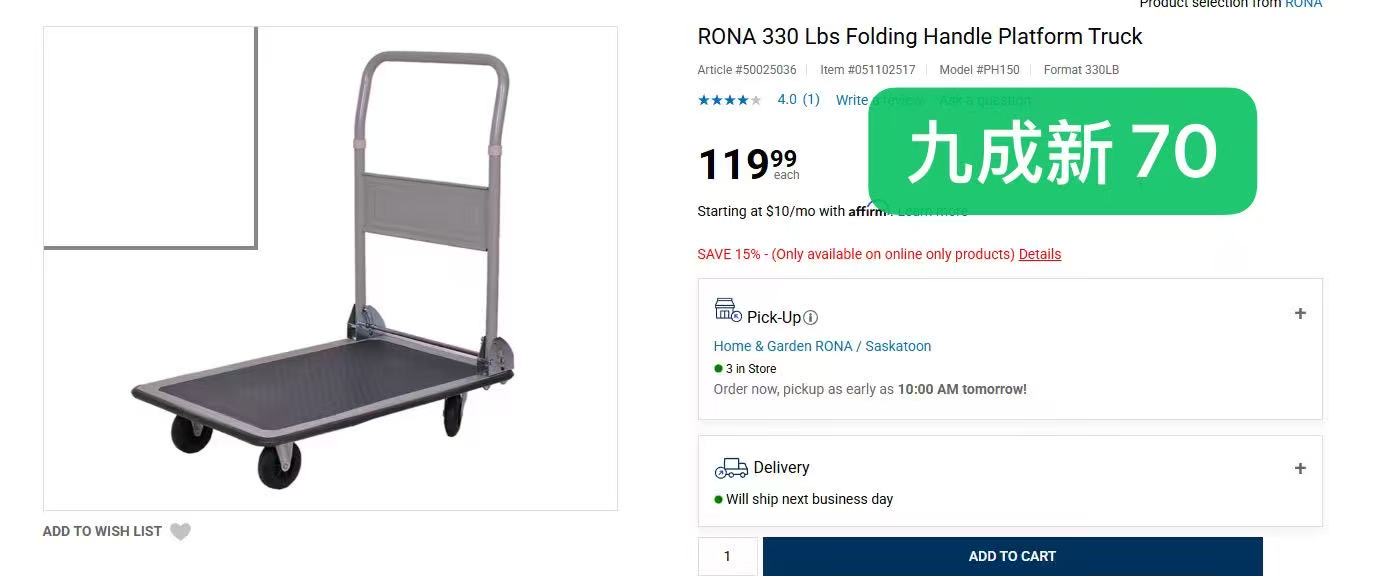Viewport: 1398px width, 580px height.
Task: Select the blank thumbnail box beside the product image
Action: 149,137
